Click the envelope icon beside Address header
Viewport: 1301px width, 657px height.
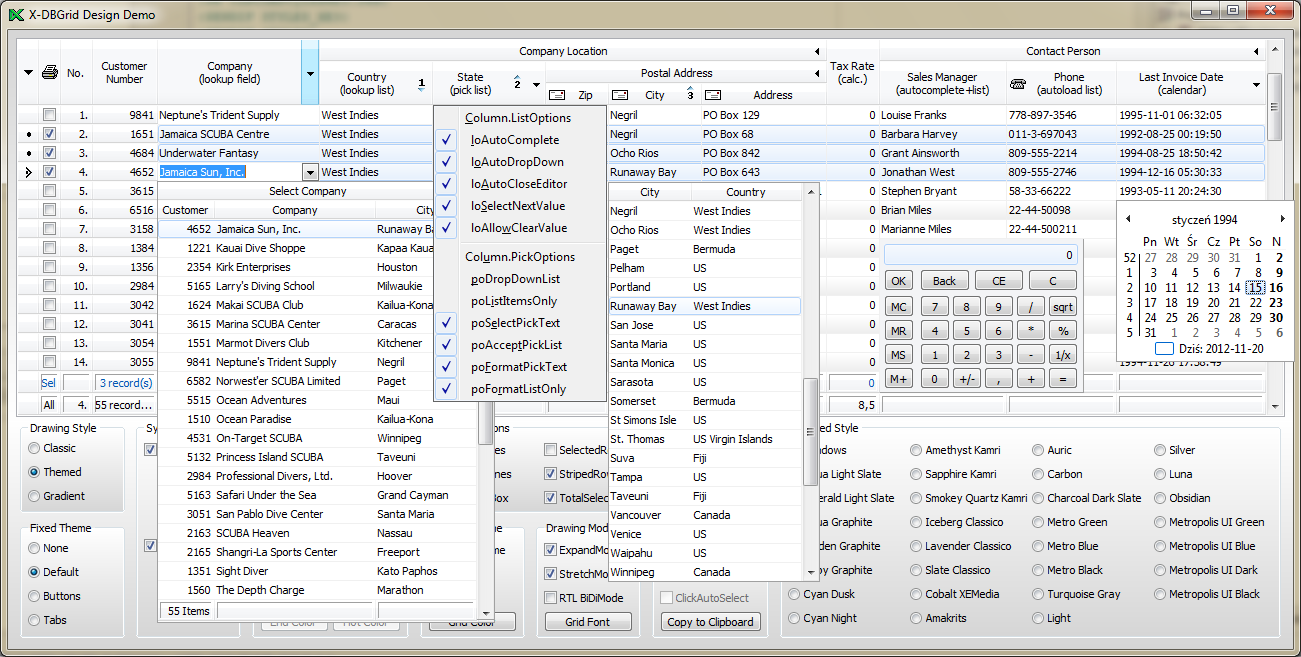coord(713,96)
